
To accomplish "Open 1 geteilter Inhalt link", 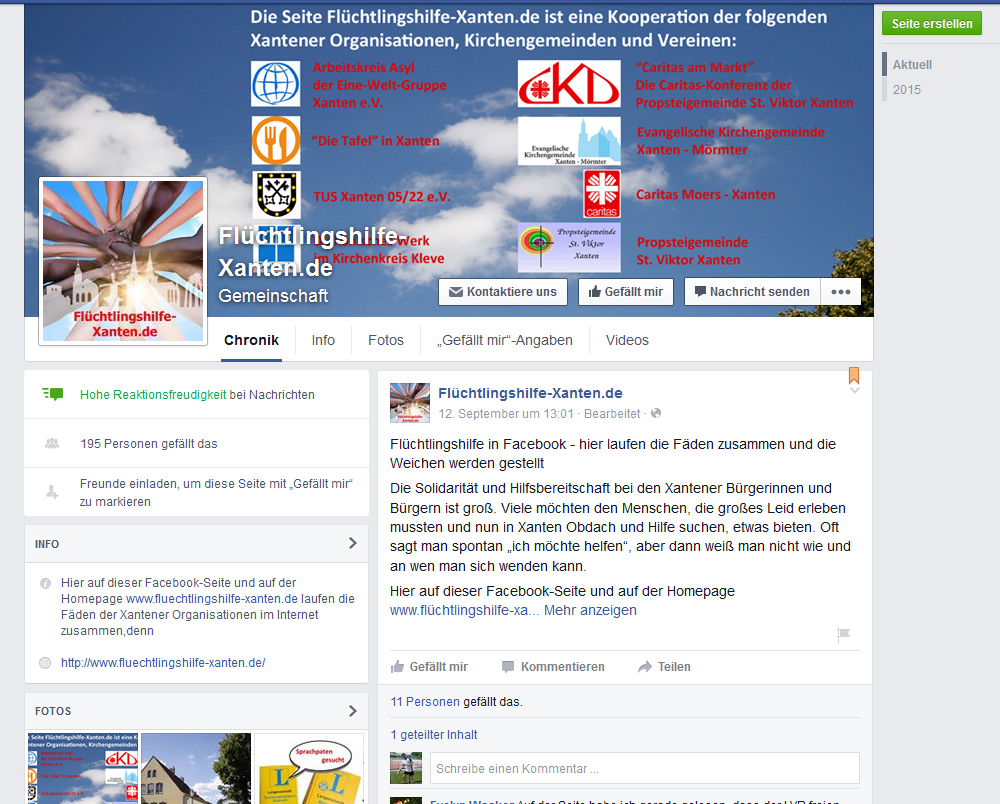I will [x=434, y=735].
